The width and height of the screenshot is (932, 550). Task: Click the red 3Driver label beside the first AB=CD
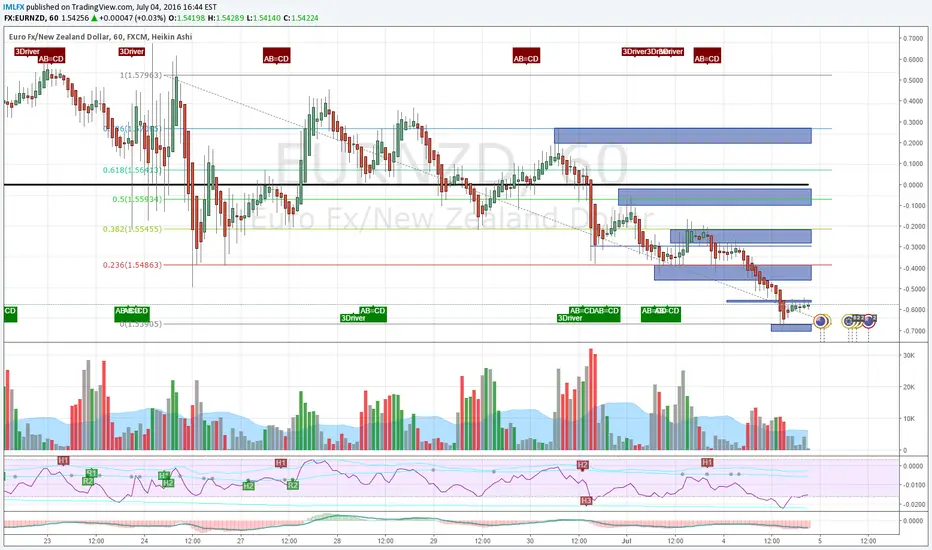(27, 52)
